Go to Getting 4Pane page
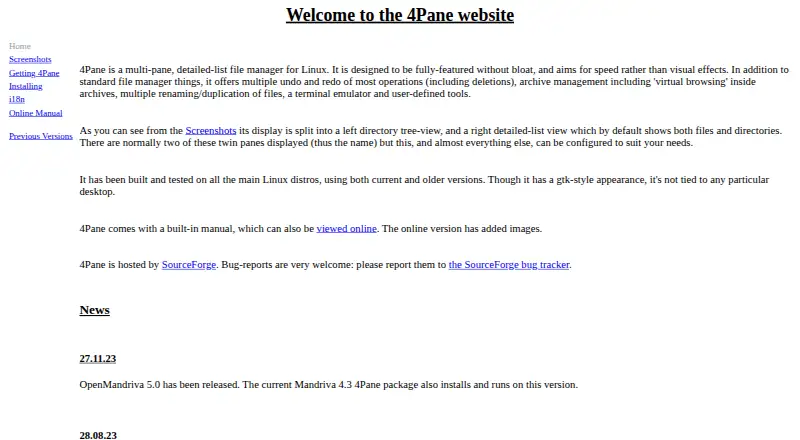The image size is (800, 440). point(34,73)
